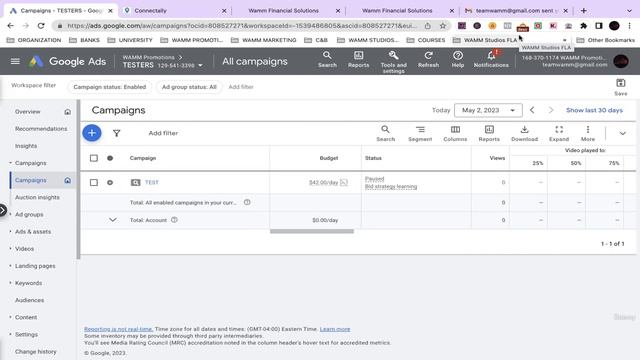Image resolution: width=640 pixels, height=360 pixels.
Task: Refresh the Google Ads data
Action: [x=428, y=60]
